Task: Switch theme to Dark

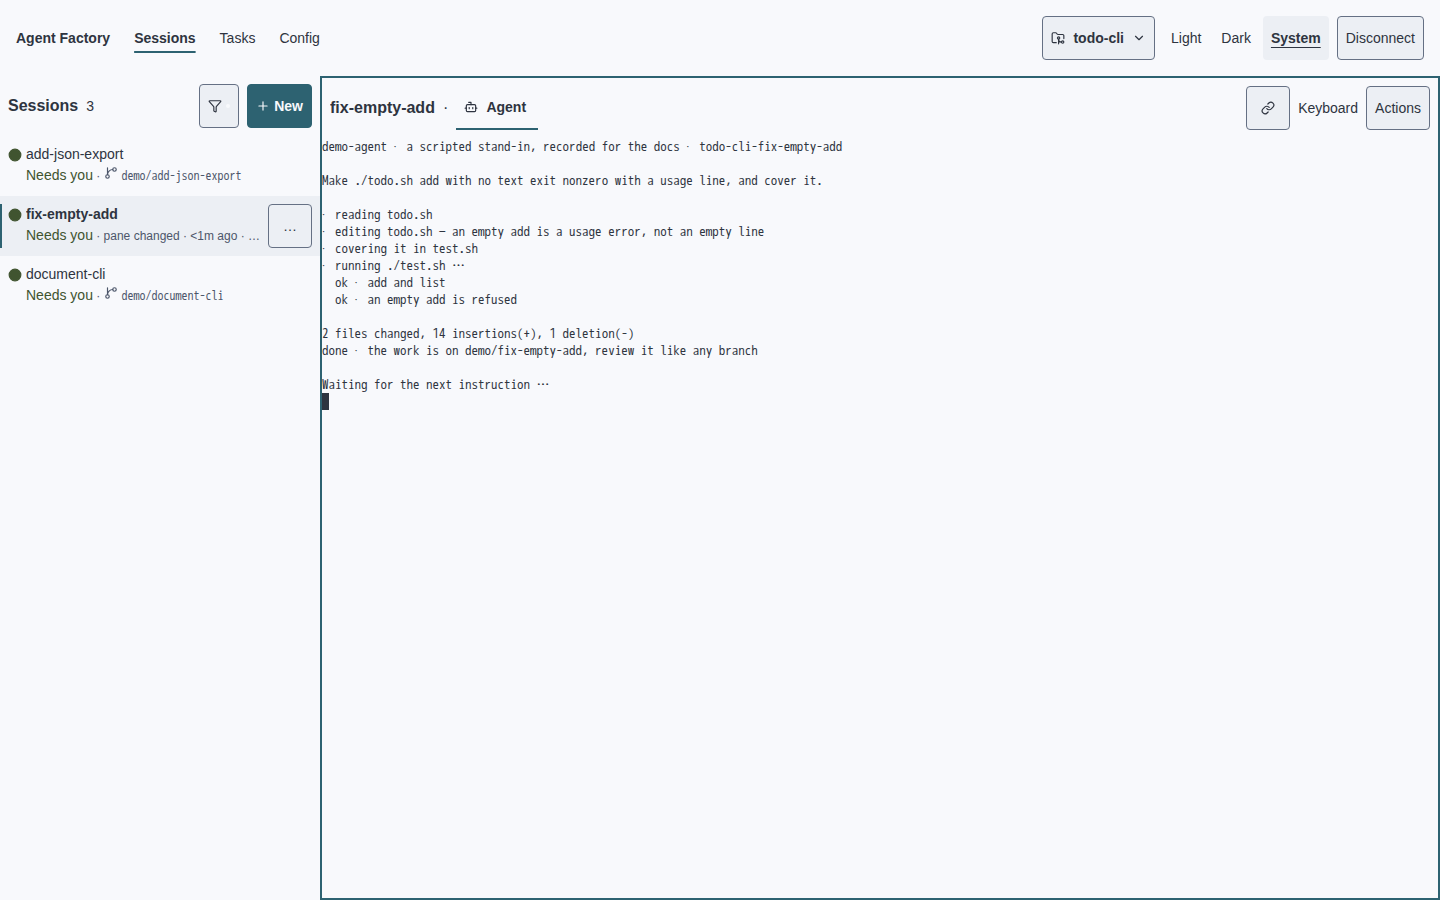Action: click(x=1236, y=38)
